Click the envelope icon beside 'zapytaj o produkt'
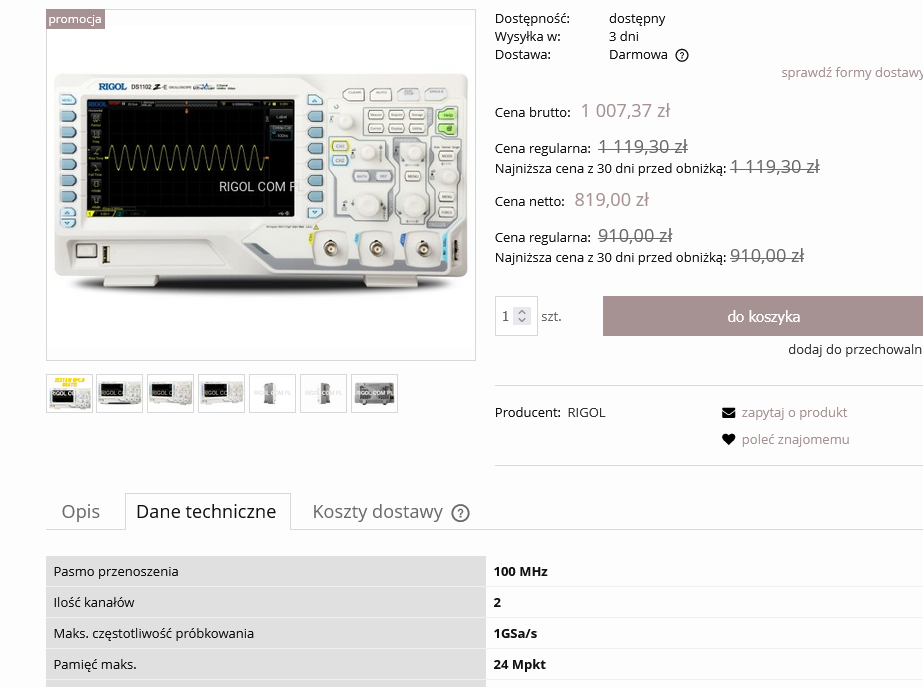This screenshot has height=687, width=923. pos(728,413)
